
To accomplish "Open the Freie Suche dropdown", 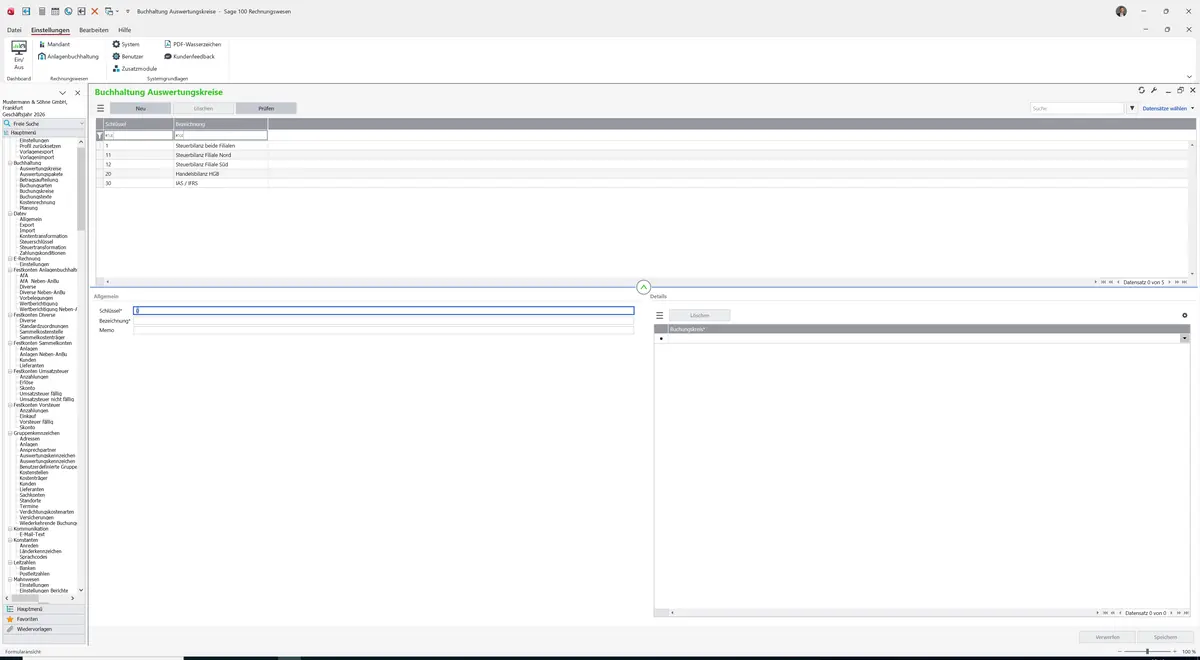I will (x=82, y=124).
